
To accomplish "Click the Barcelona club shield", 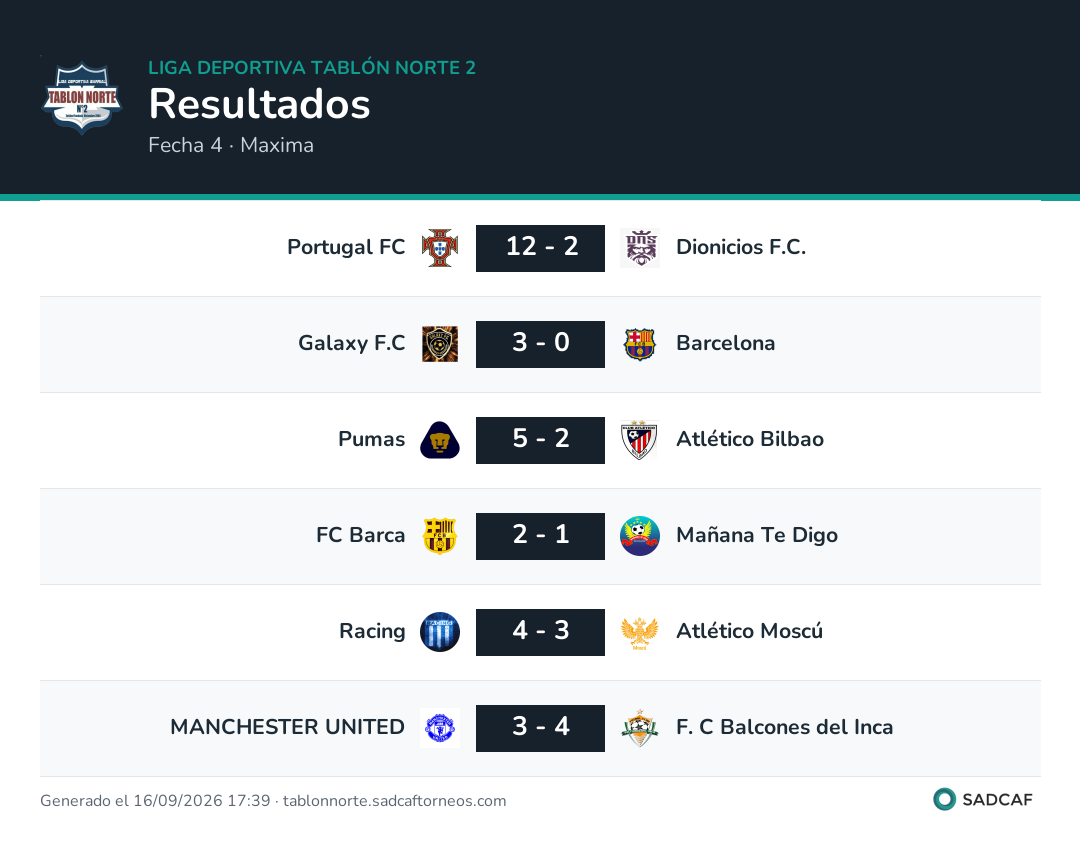I will [x=640, y=344].
